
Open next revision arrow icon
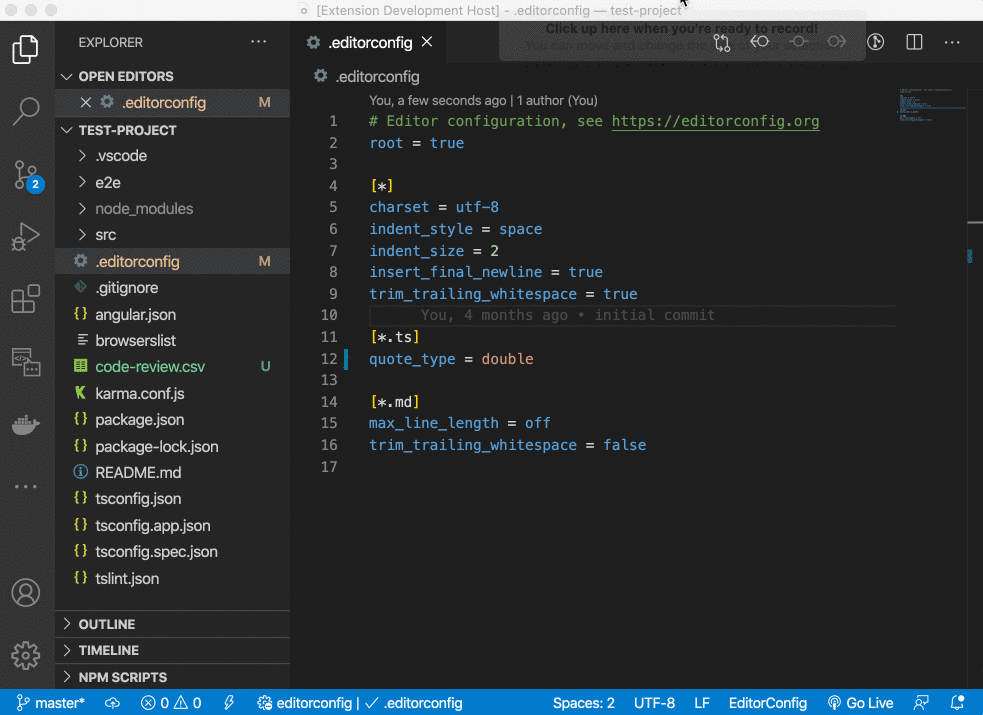coord(836,42)
